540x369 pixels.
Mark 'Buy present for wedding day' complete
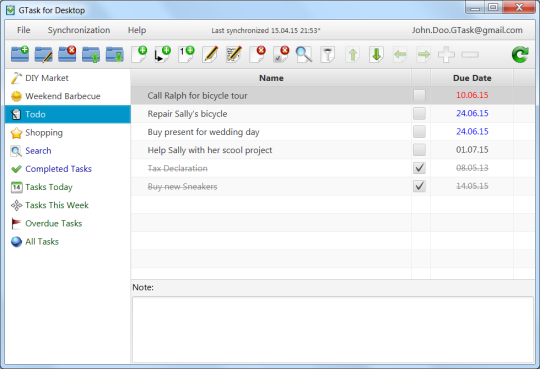pos(419,131)
